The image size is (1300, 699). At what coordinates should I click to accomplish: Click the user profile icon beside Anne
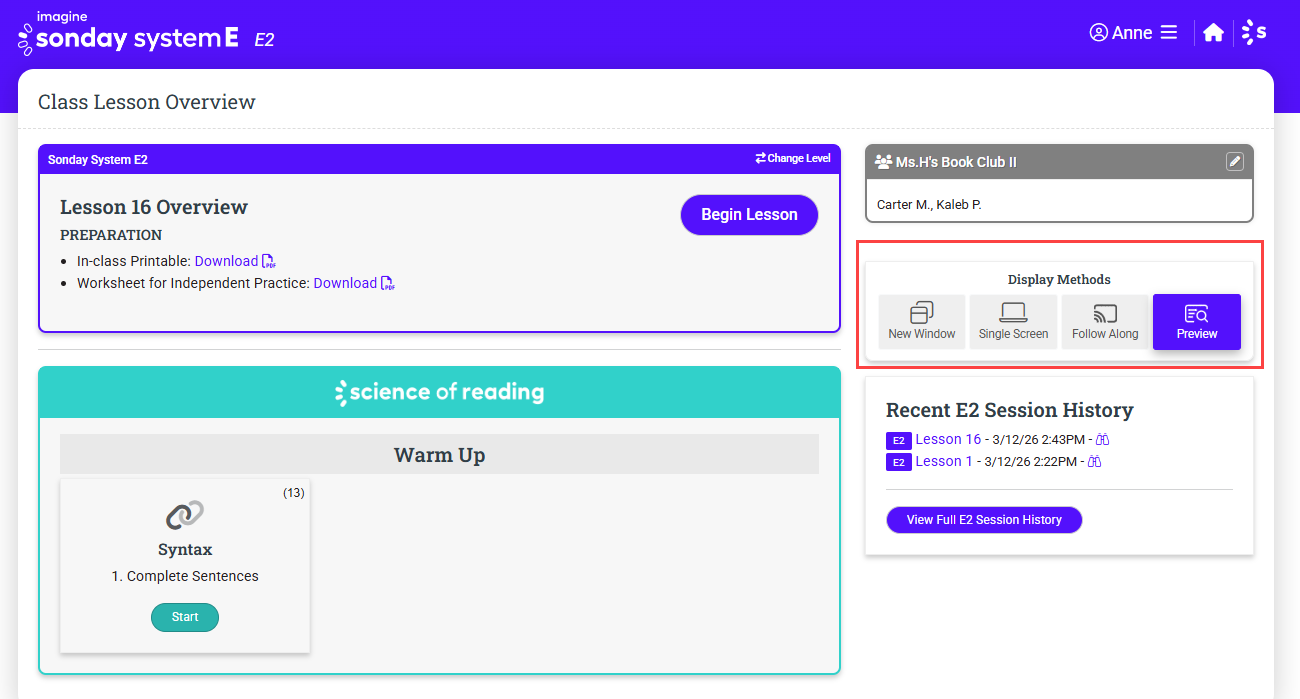[1098, 33]
